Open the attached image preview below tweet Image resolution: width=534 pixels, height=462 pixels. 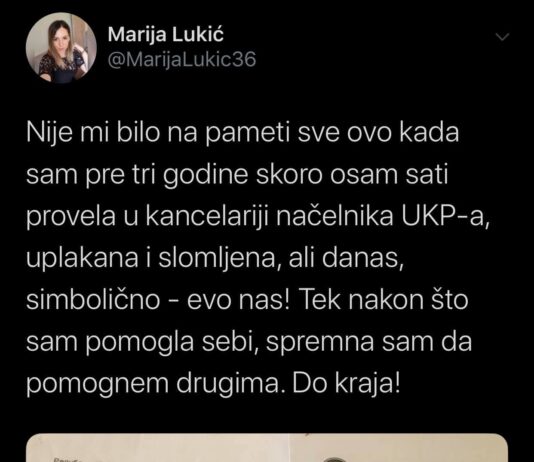coord(267,448)
